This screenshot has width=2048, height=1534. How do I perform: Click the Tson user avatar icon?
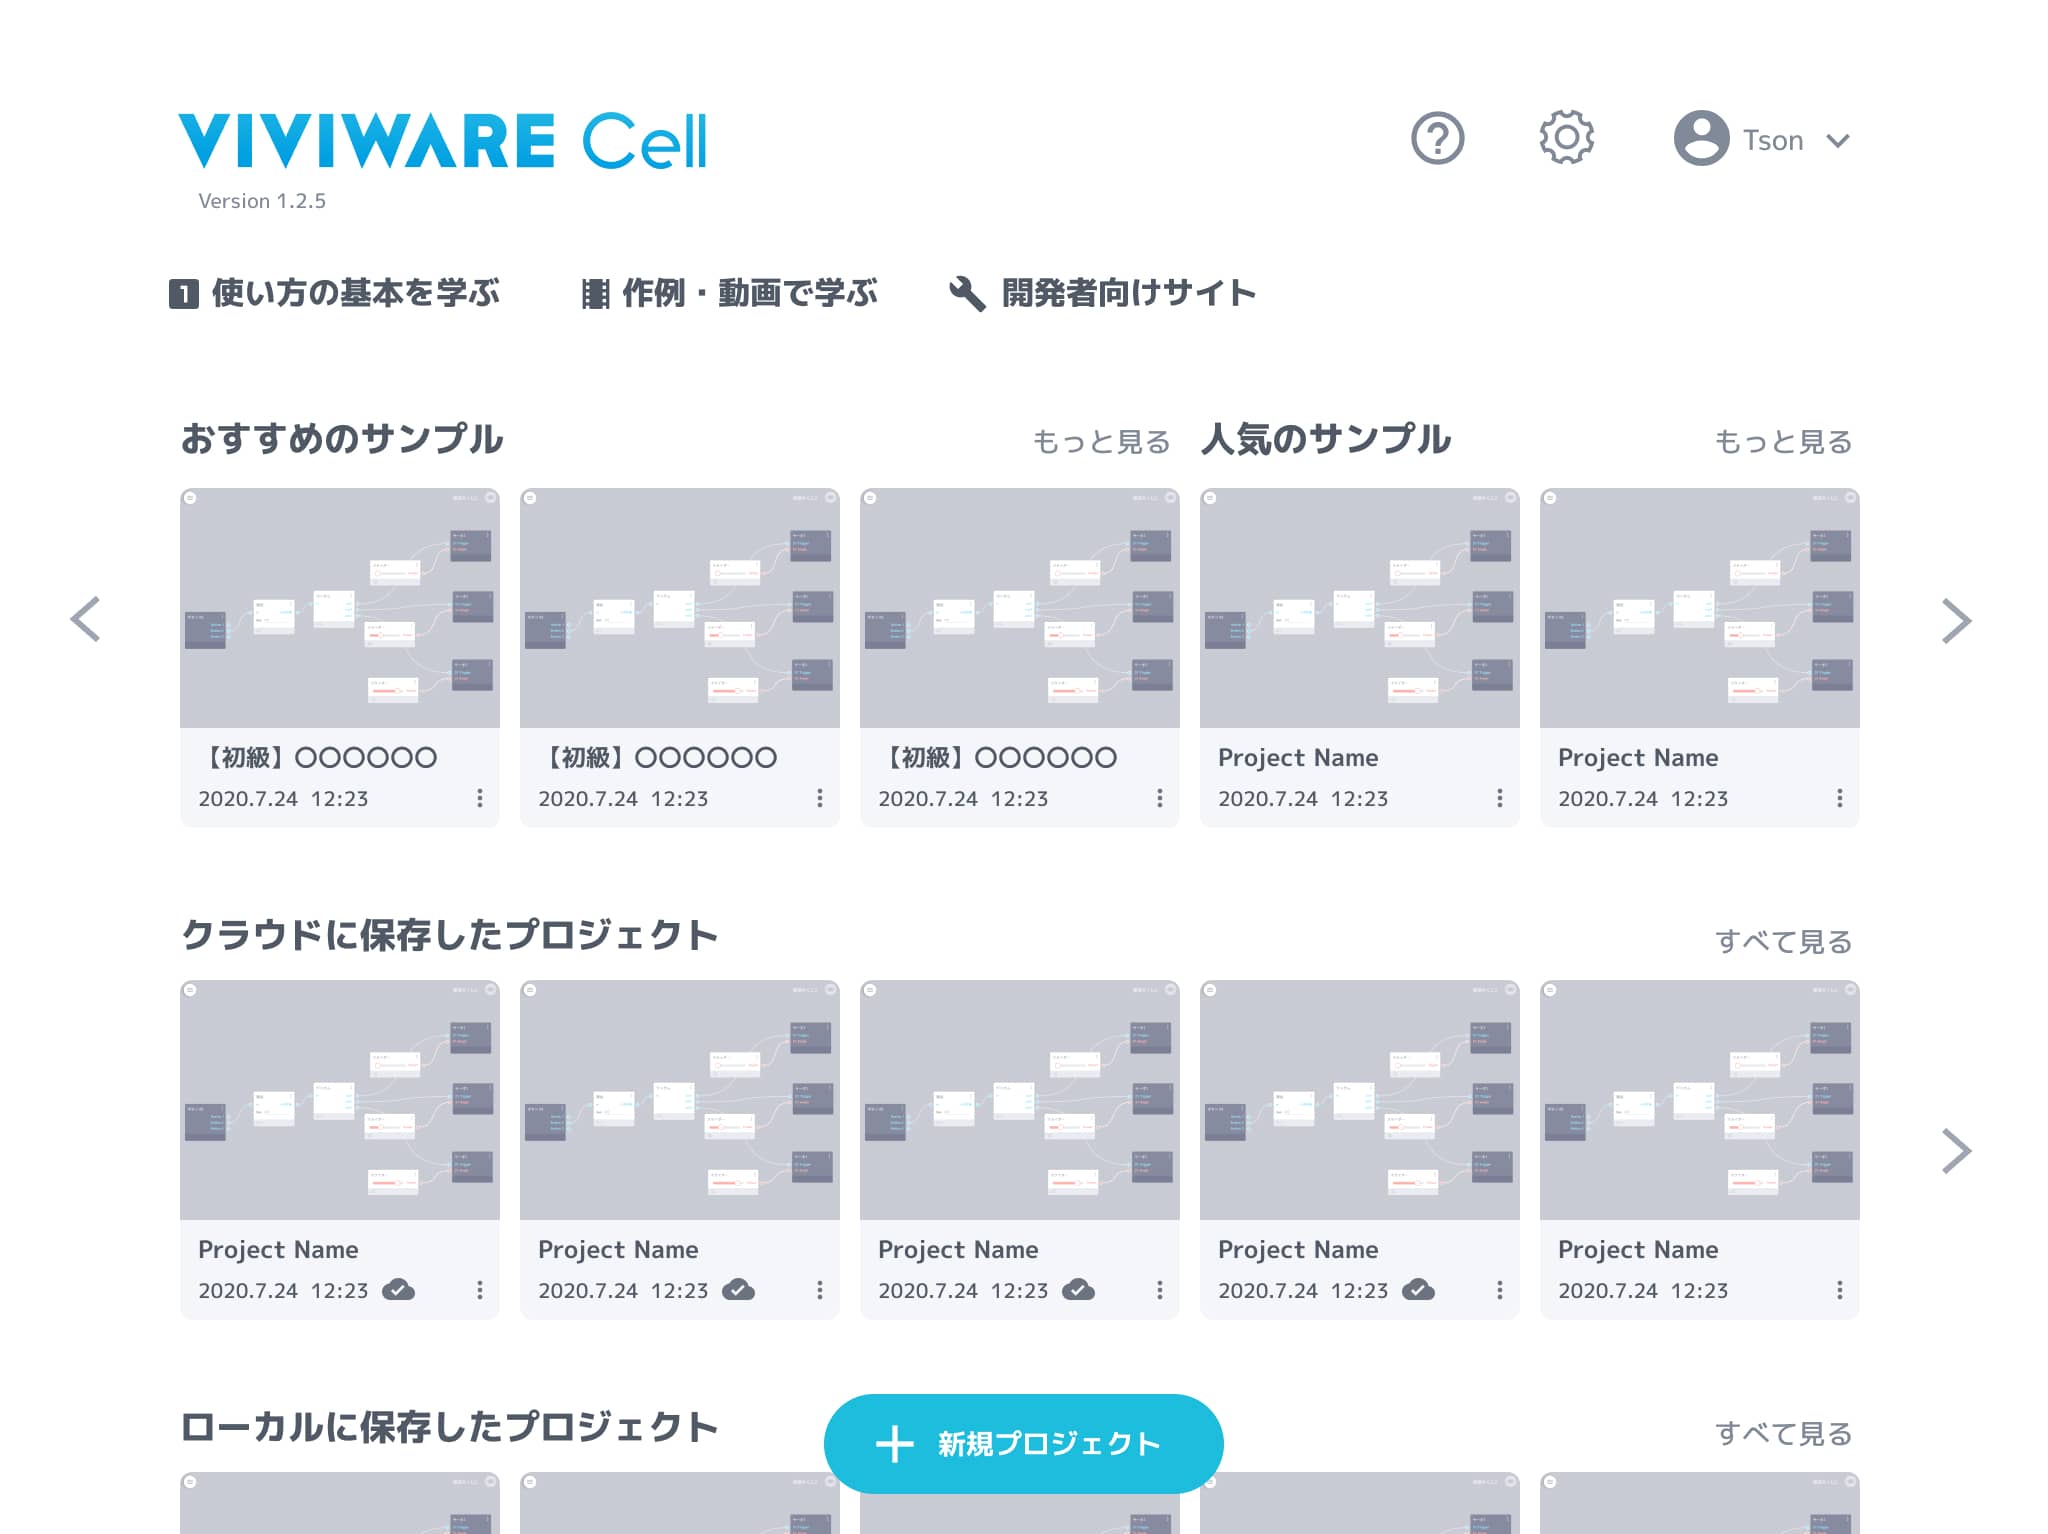click(x=1700, y=139)
